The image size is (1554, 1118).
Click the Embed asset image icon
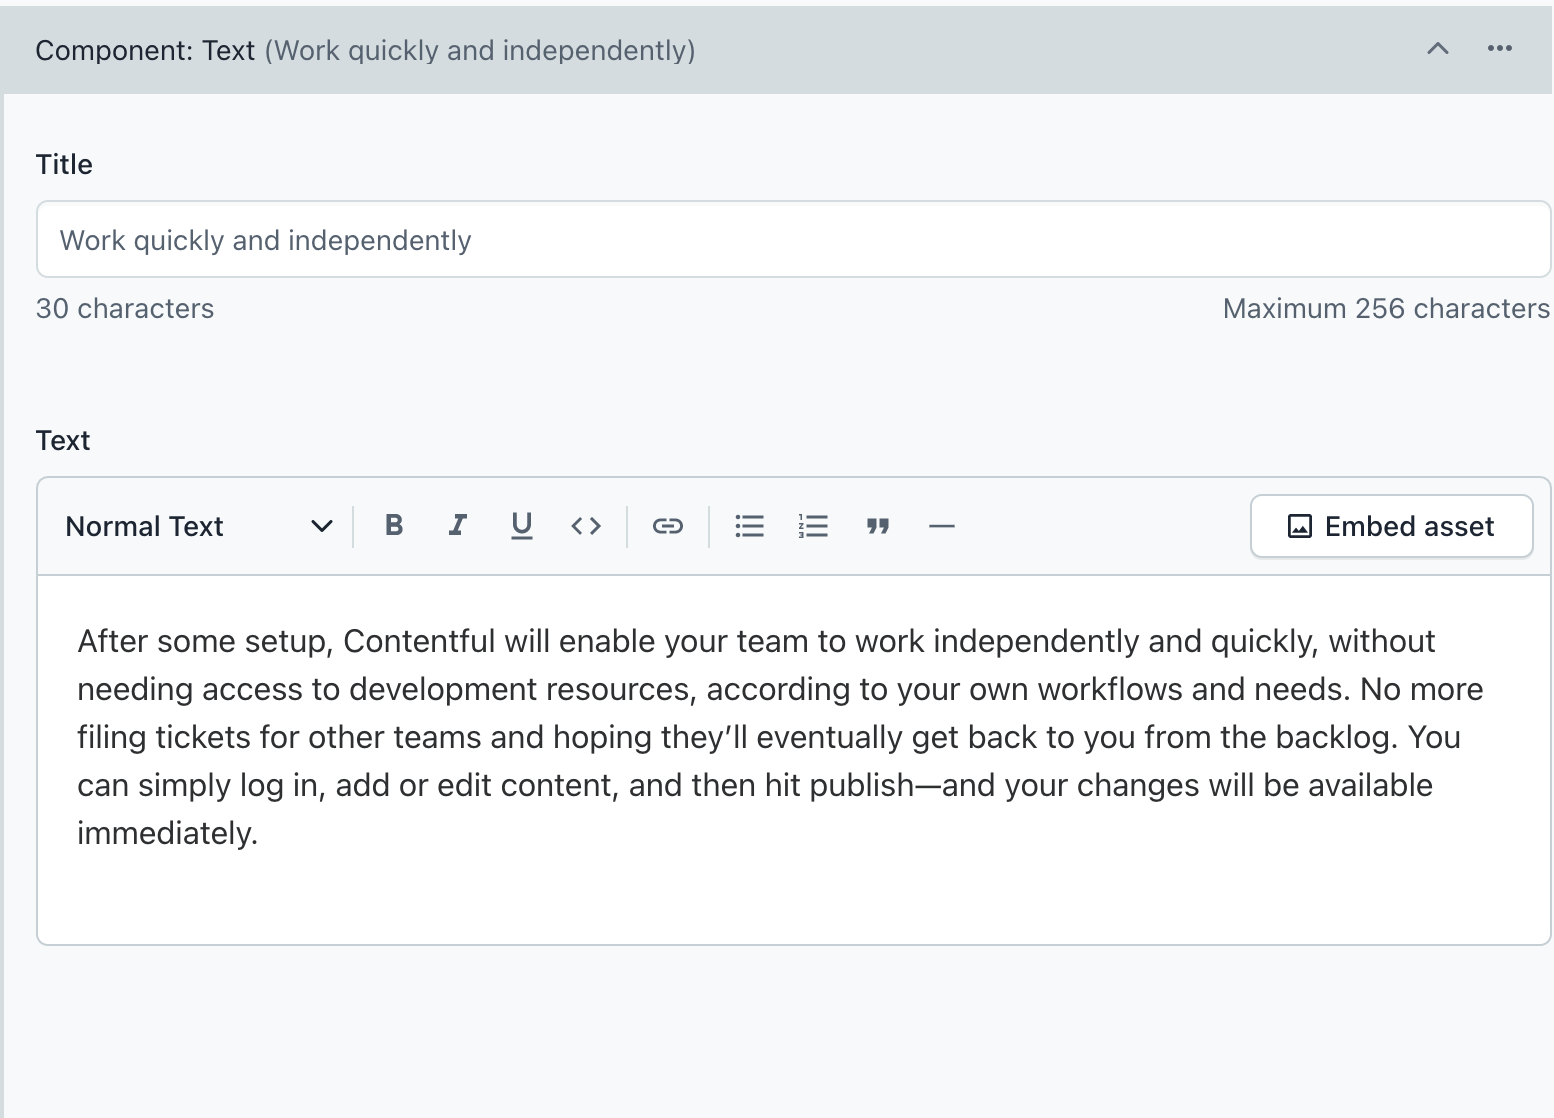[x=1299, y=525]
